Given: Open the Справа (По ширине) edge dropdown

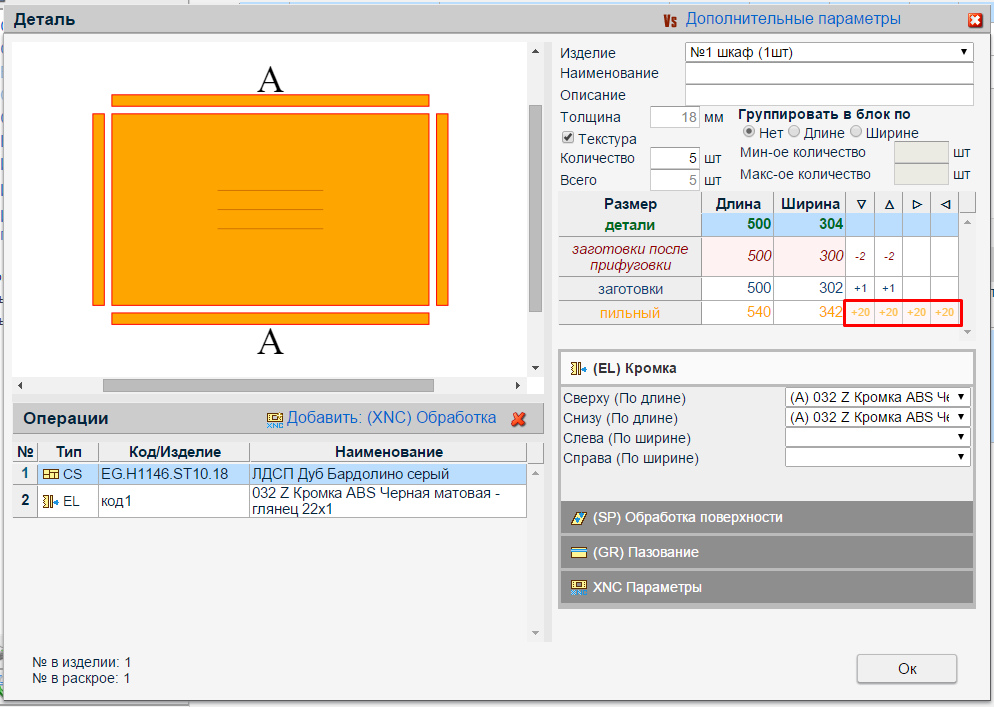Looking at the screenshot, I should click(878, 457).
